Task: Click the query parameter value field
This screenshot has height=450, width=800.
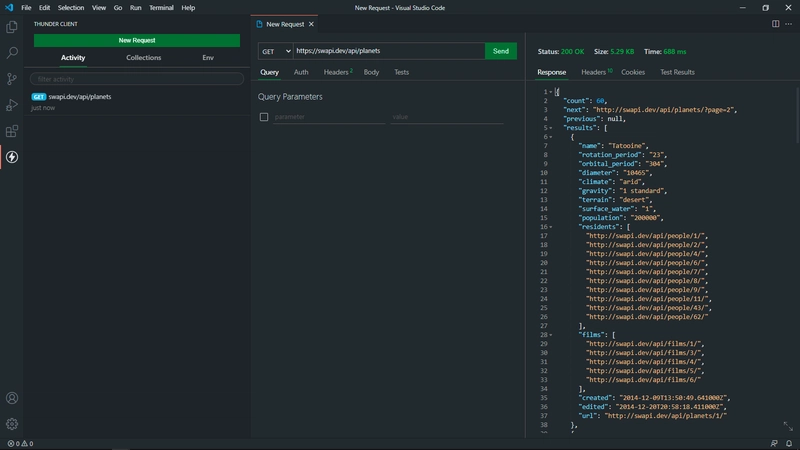Action: (x=447, y=117)
